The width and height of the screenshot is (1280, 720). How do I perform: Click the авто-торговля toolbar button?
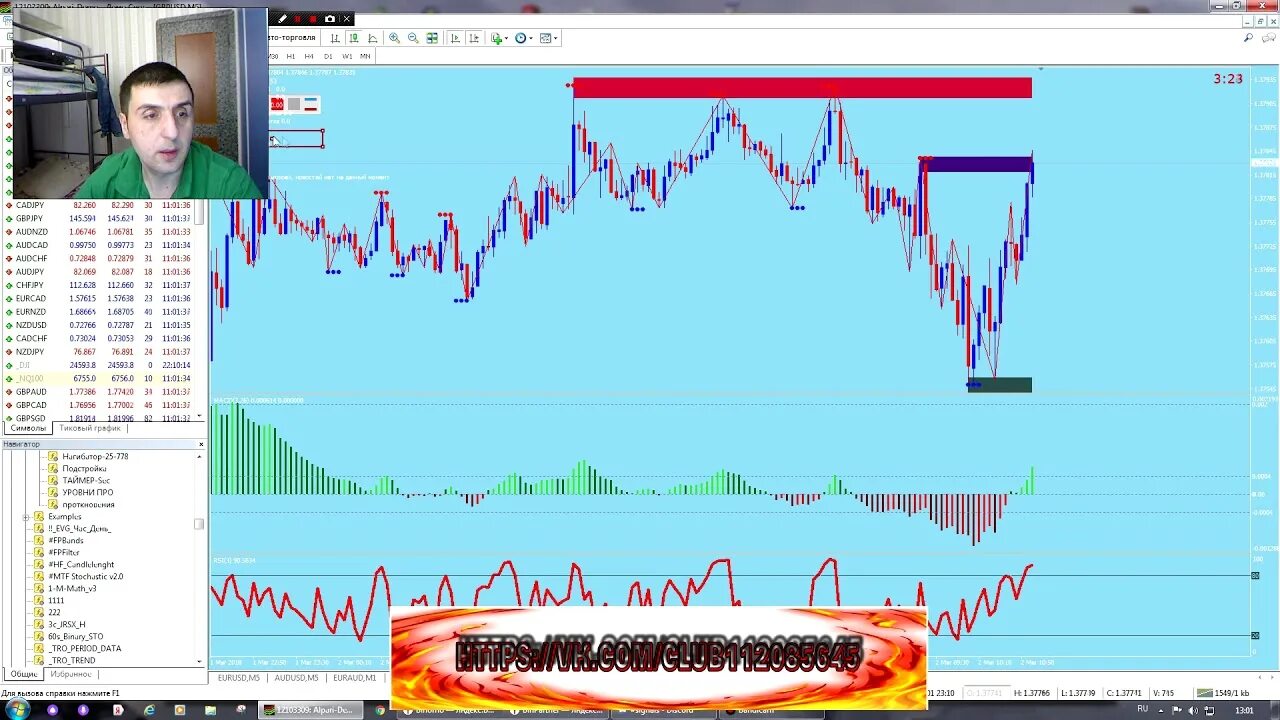[292, 38]
